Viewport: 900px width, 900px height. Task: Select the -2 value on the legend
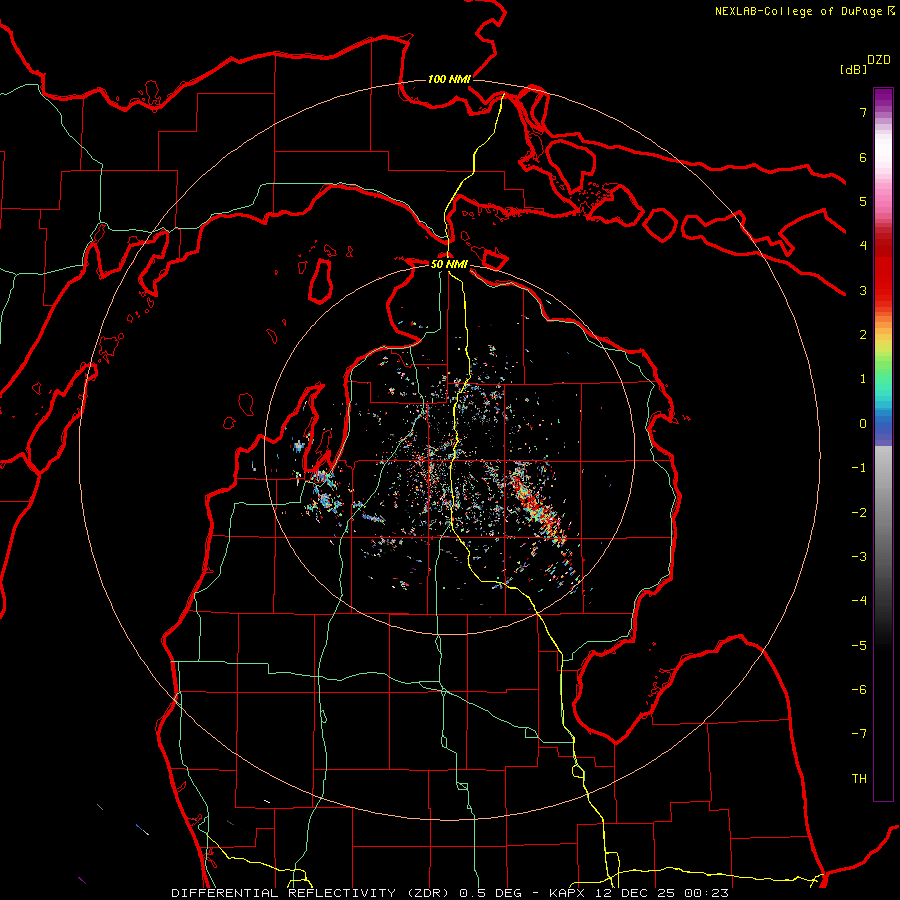pyautogui.click(x=859, y=513)
